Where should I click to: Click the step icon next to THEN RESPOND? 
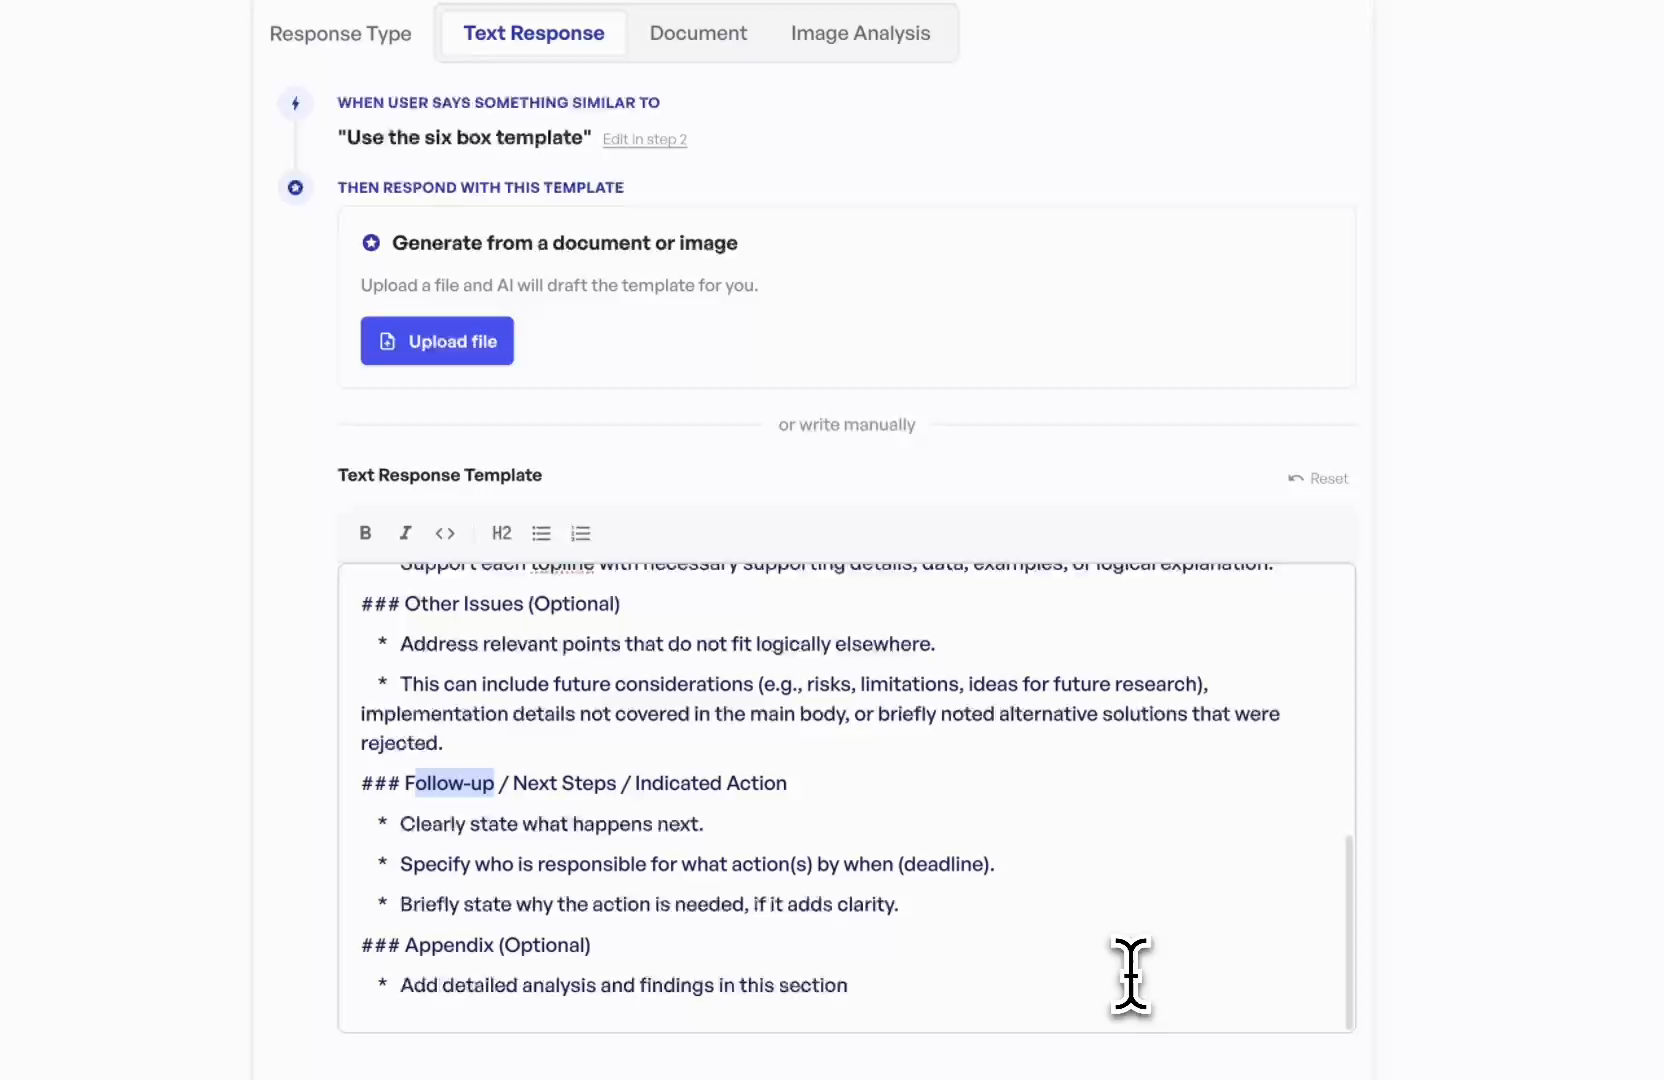coord(295,187)
